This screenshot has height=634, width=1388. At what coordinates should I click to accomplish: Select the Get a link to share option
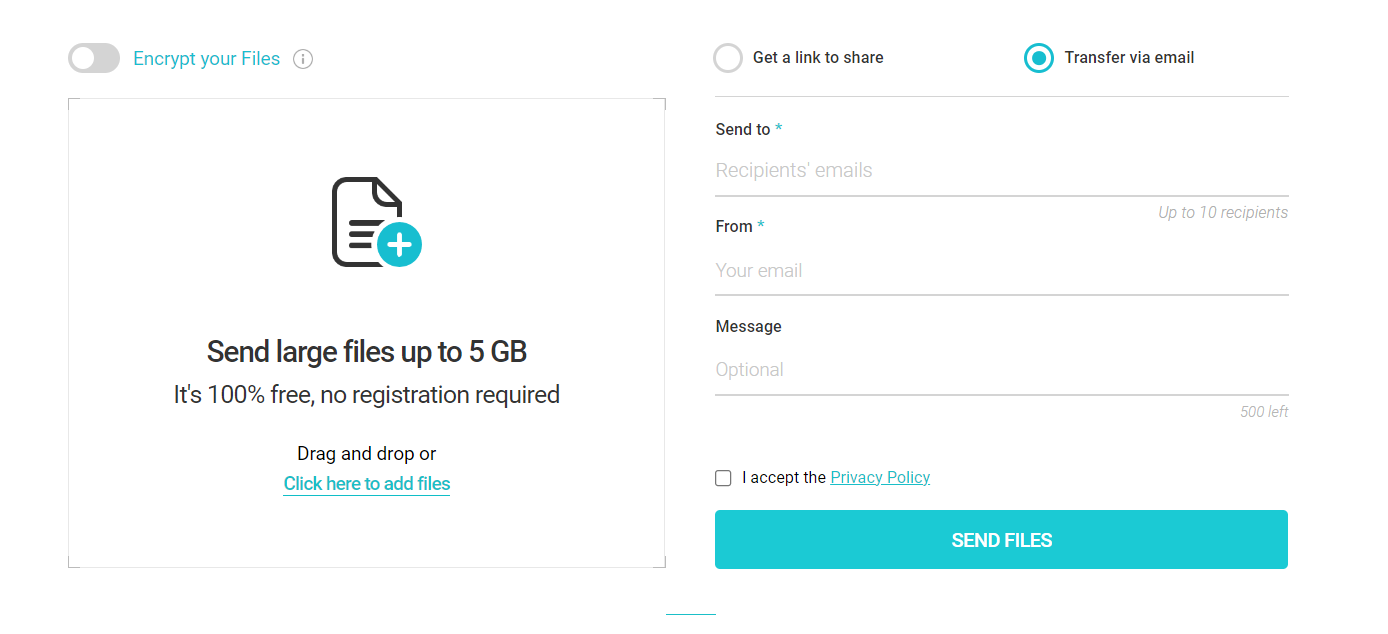(728, 58)
